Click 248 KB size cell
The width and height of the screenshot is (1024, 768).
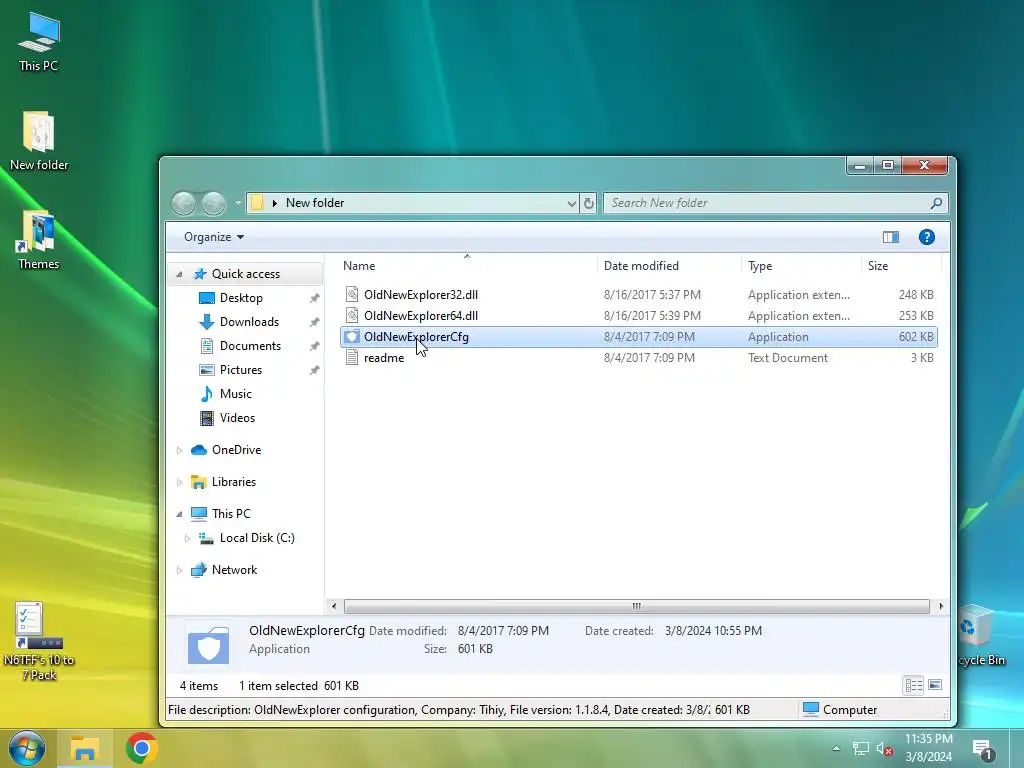click(x=916, y=295)
